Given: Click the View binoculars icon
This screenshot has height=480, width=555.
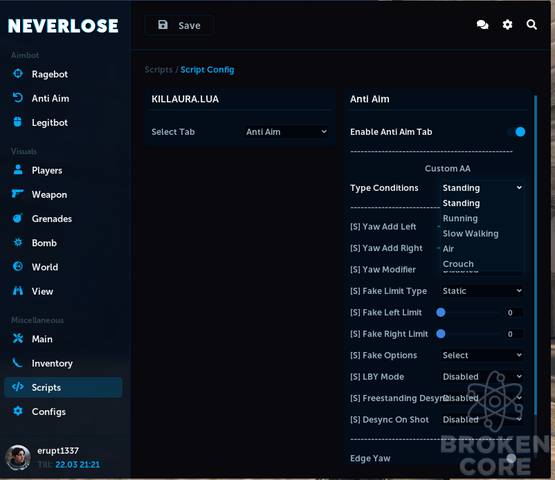Looking at the screenshot, I should (x=18, y=291).
